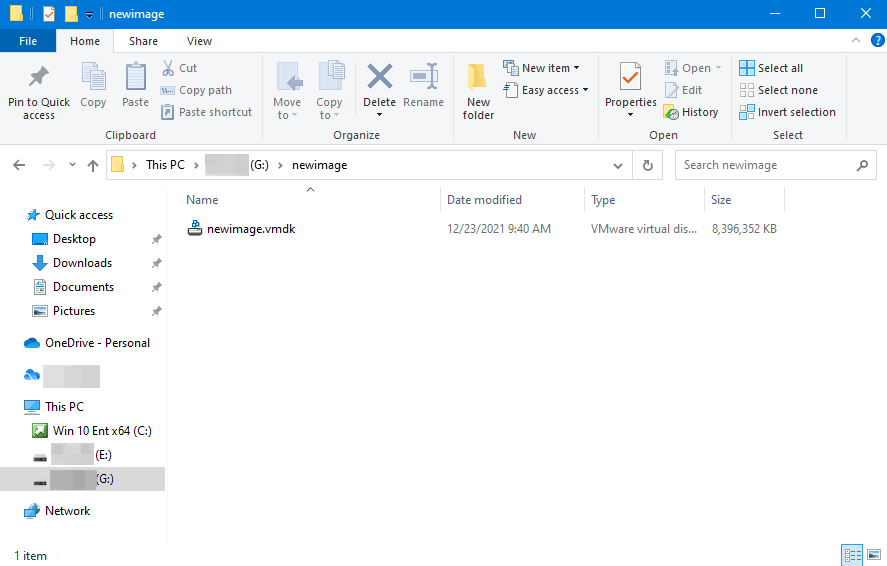
Task: Click Copy path in Clipboard group
Action: point(196,90)
